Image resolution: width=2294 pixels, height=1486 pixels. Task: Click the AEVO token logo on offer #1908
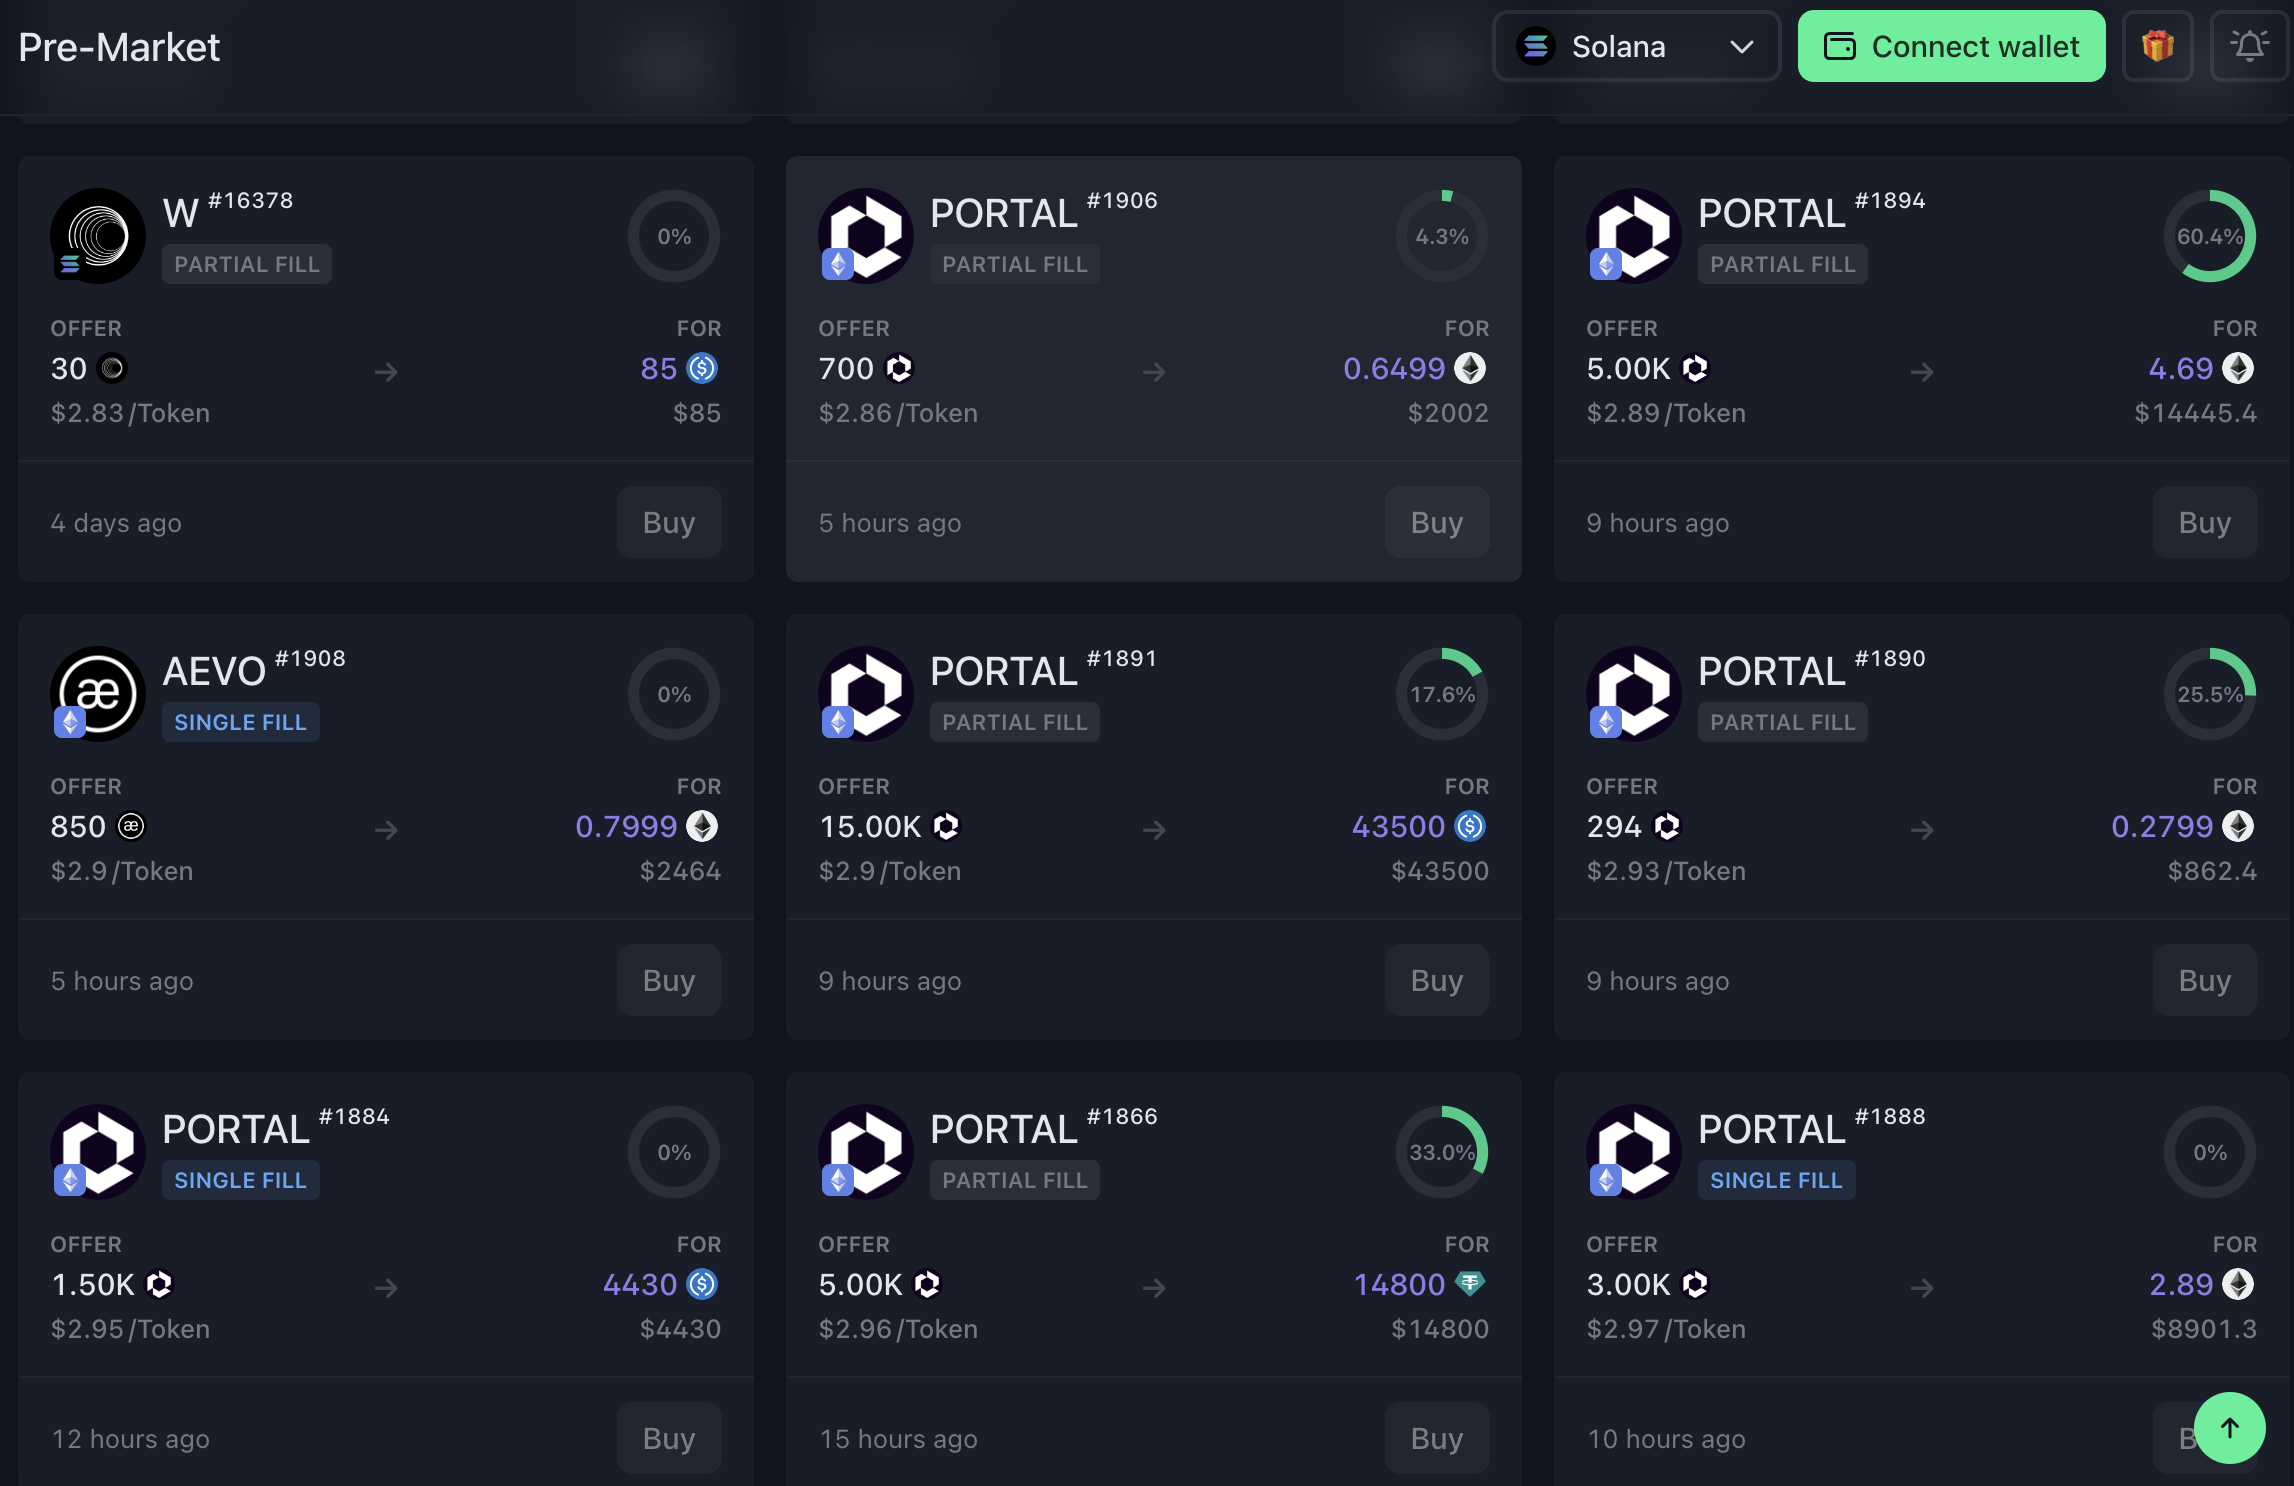click(98, 694)
